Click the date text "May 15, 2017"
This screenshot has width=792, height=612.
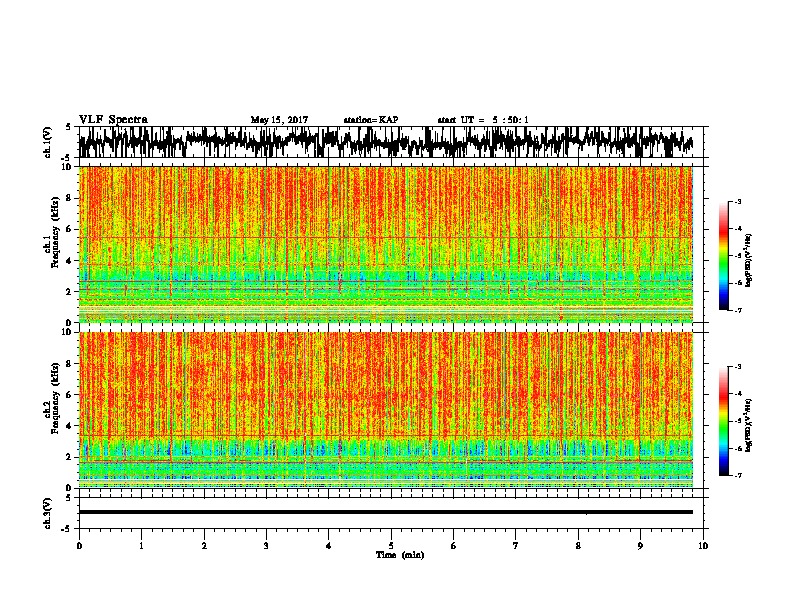pos(279,120)
